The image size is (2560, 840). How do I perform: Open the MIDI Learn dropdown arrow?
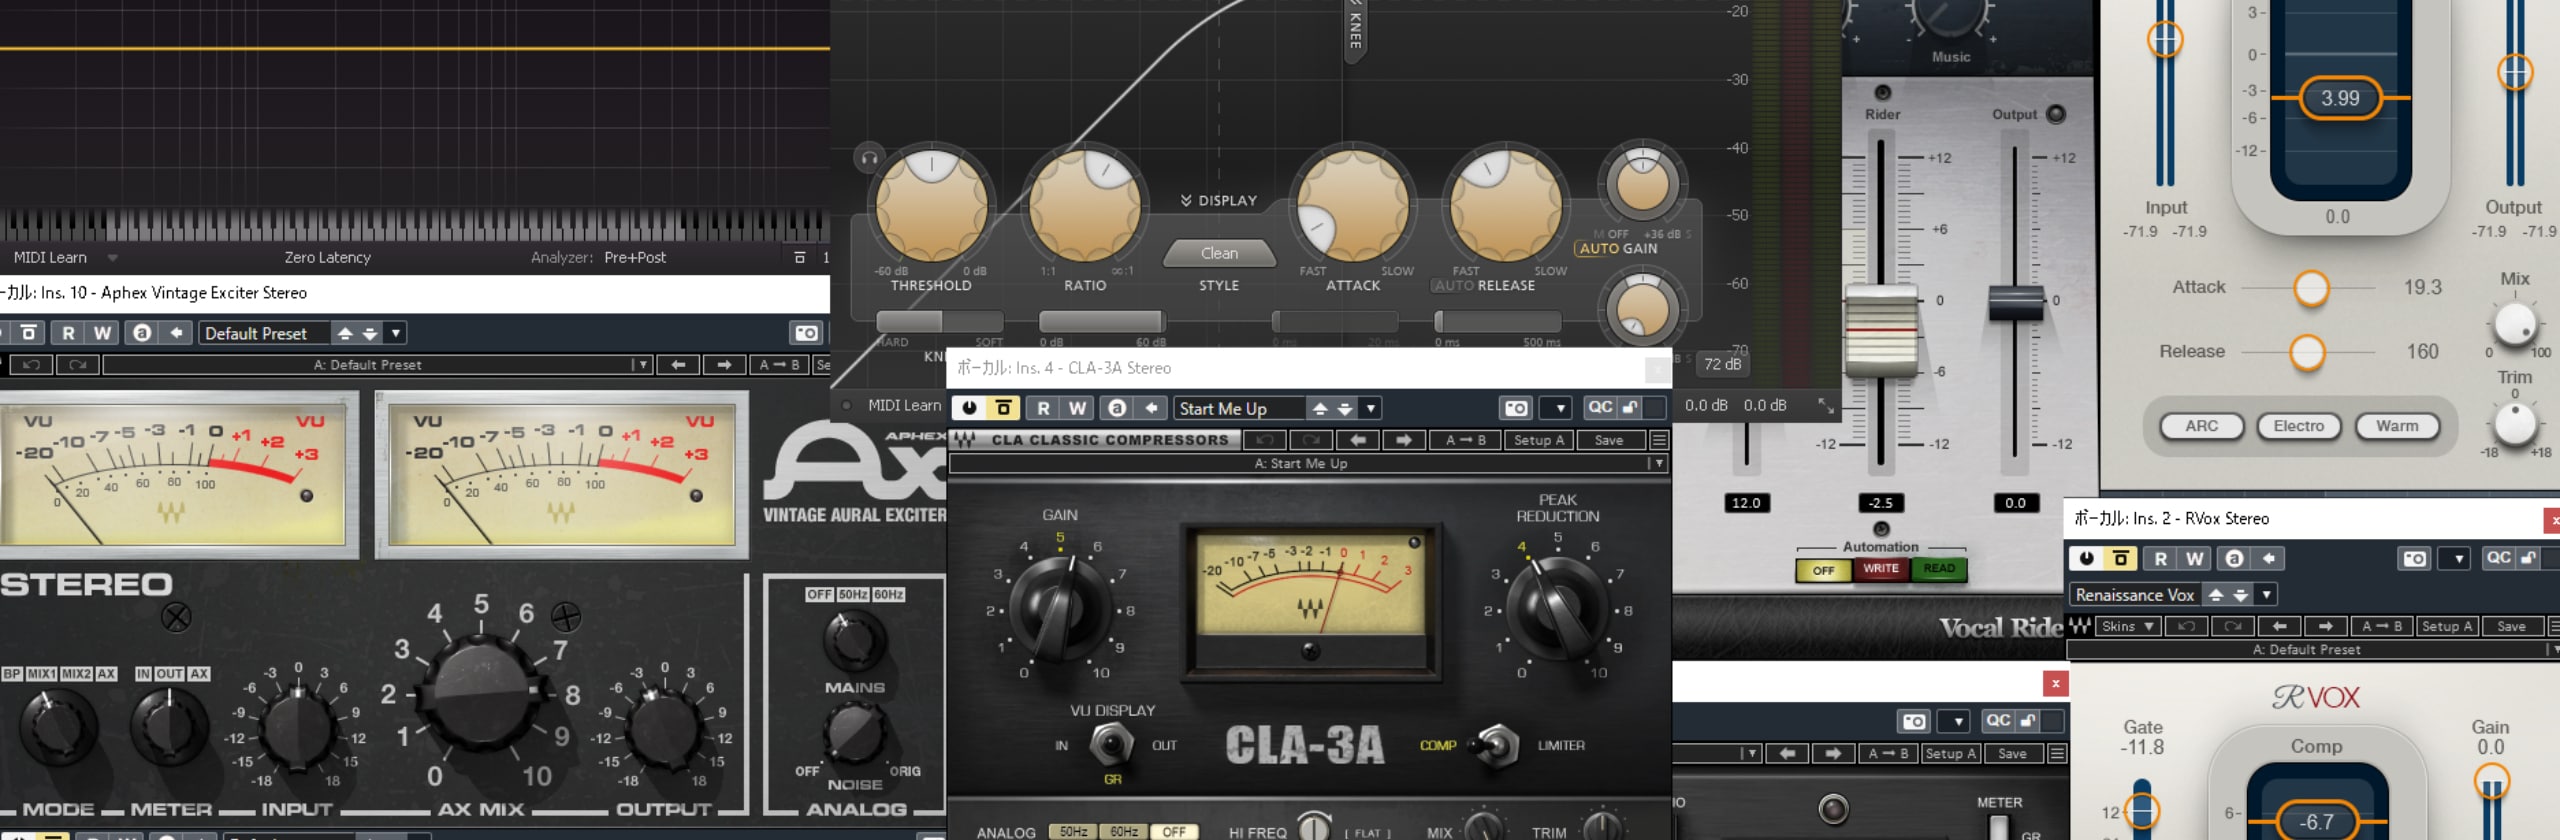[x=112, y=258]
